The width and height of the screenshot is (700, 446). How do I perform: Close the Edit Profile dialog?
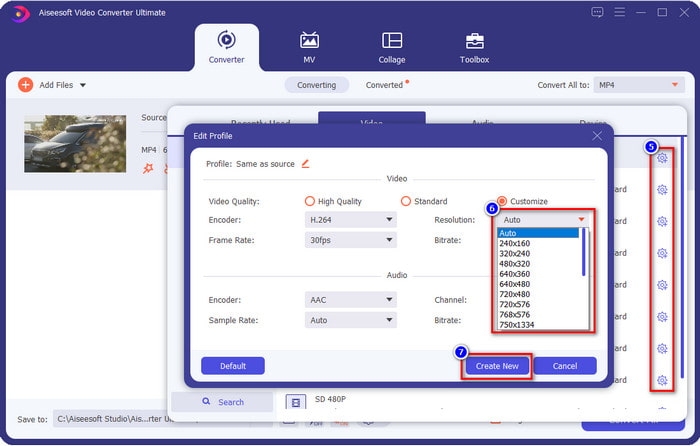tap(597, 136)
